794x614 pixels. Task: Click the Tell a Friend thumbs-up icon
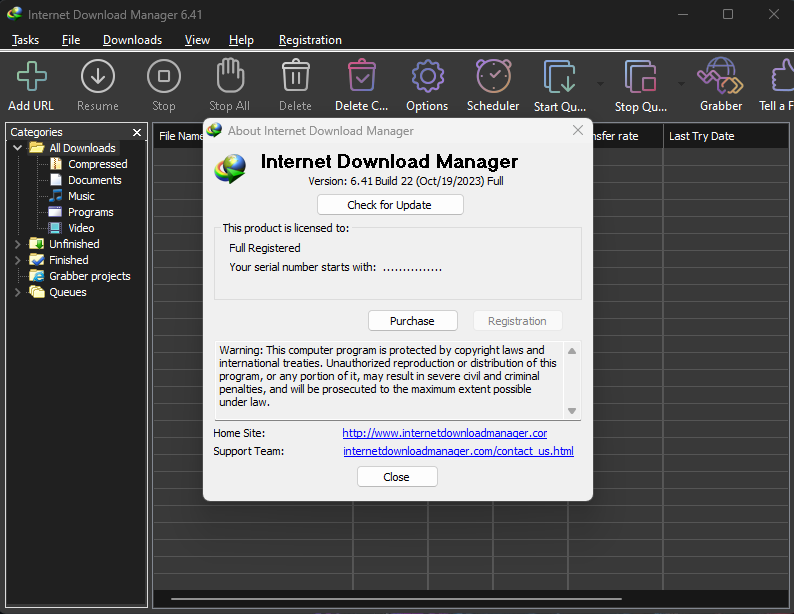point(783,76)
